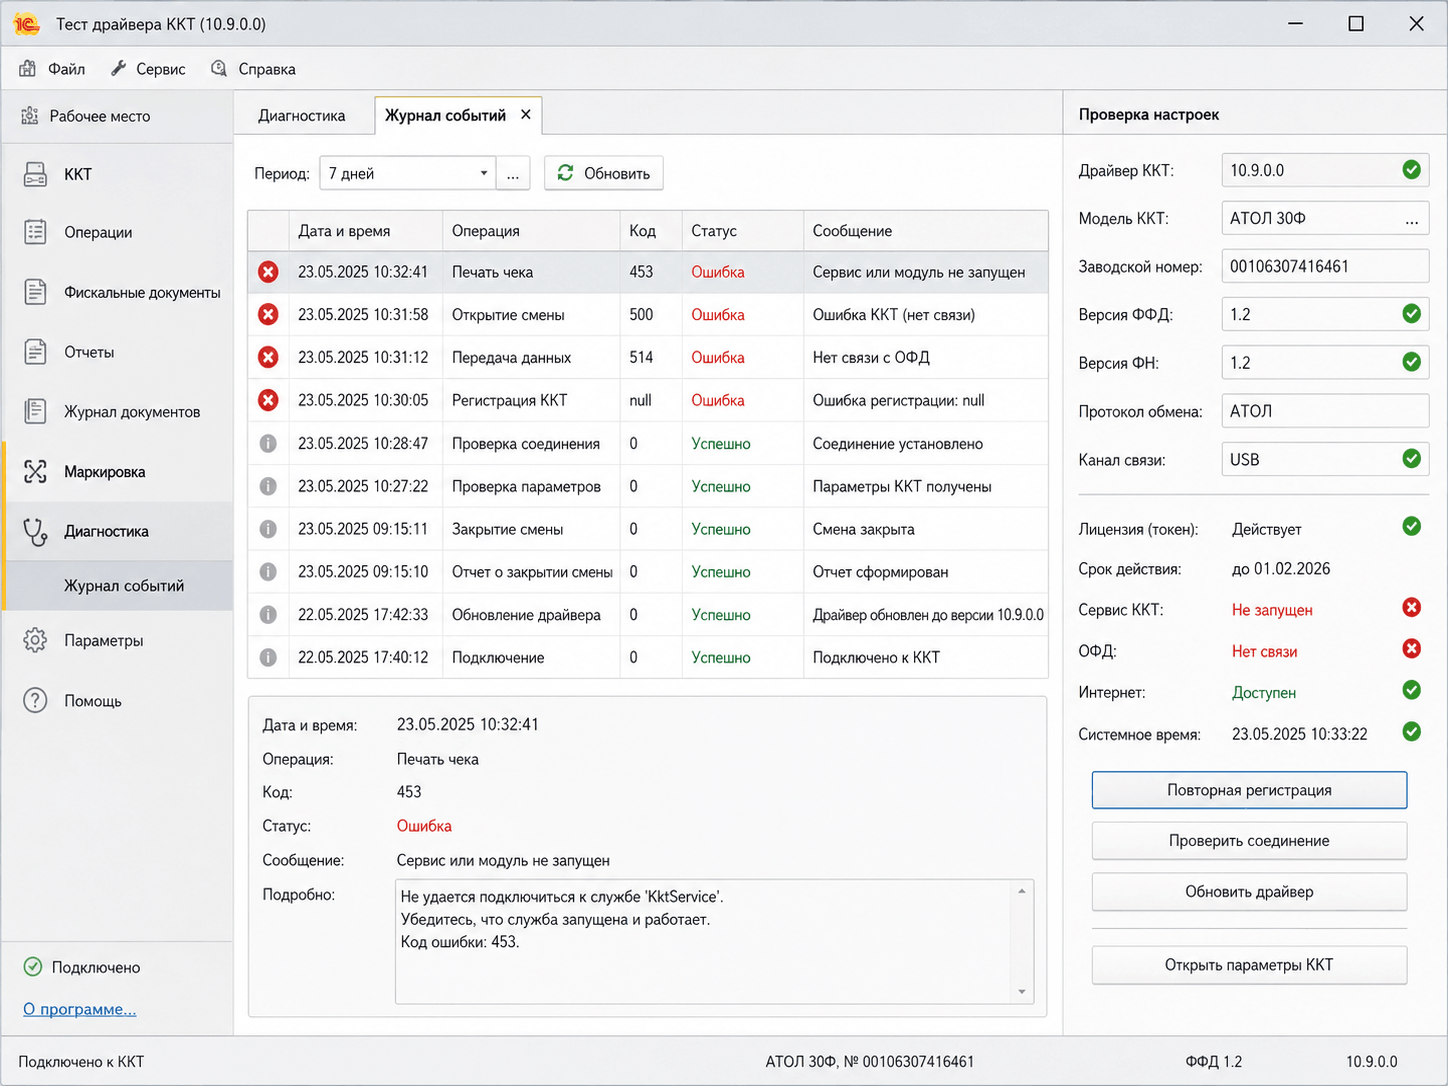
Task: Click the Обновить драйвер button
Action: tap(1249, 892)
